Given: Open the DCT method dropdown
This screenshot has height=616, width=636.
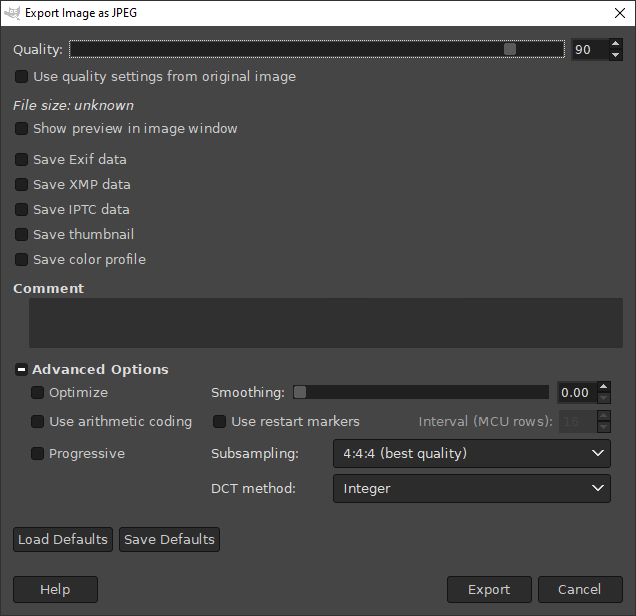Looking at the screenshot, I should coord(471,489).
